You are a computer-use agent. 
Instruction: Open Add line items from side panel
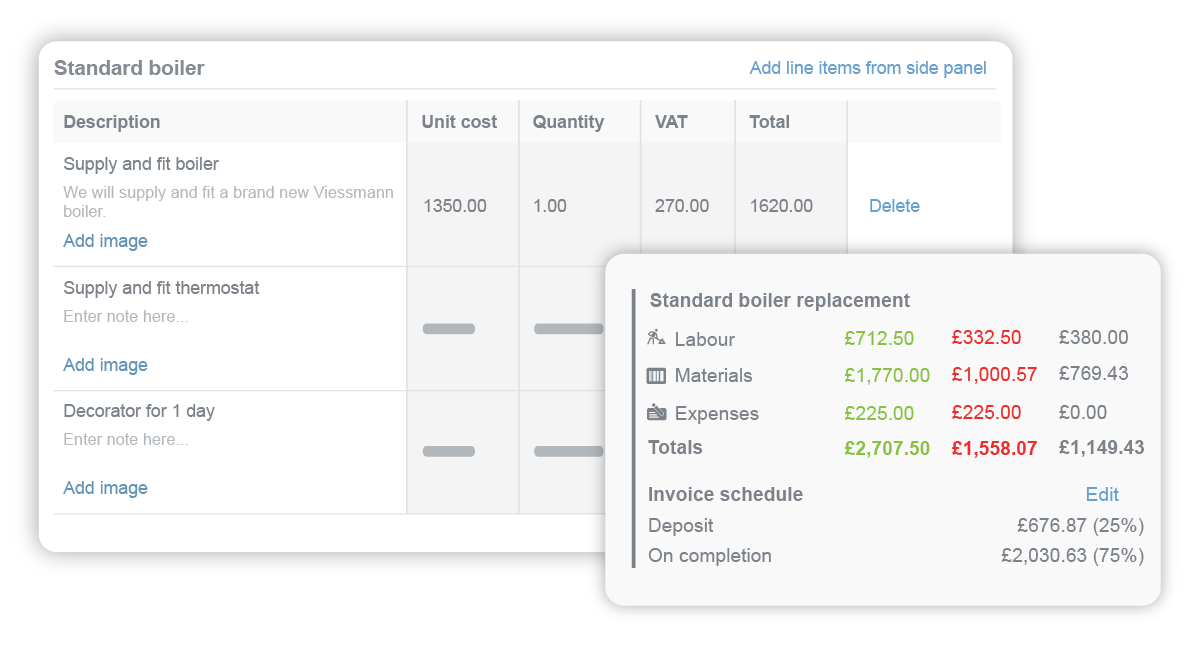[x=867, y=67]
